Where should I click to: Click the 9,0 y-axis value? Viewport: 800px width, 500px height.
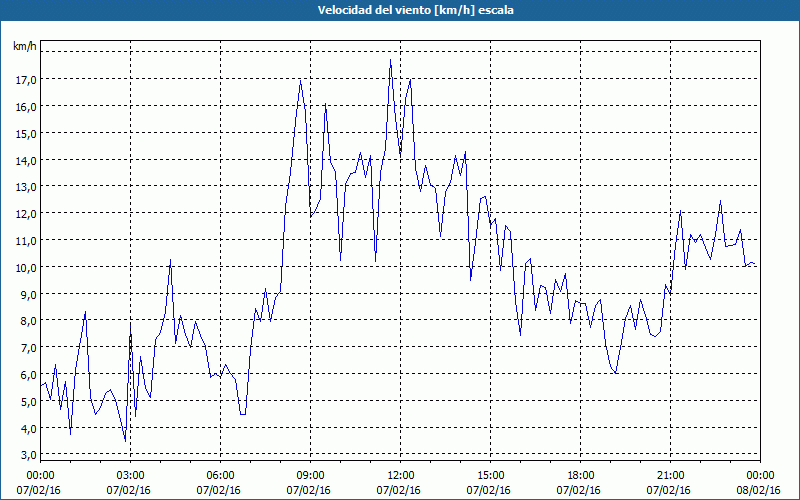[29, 294]
